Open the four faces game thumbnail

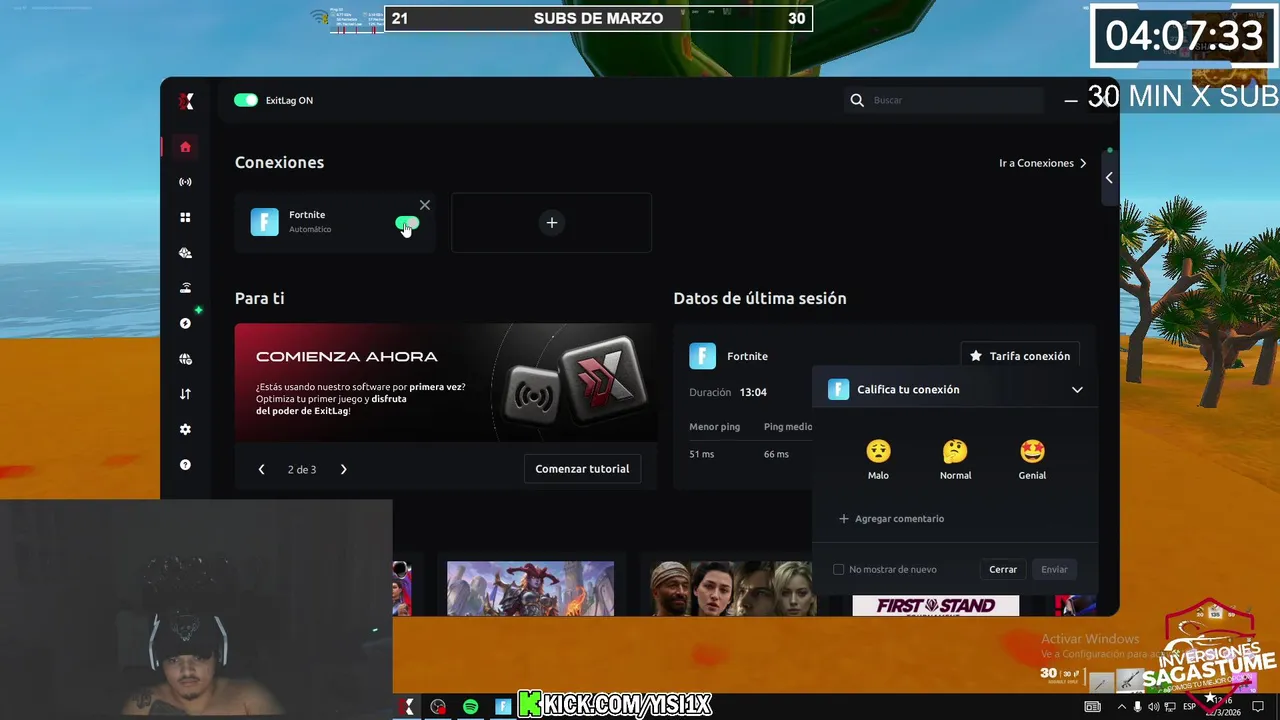click(x=733, y=588)
